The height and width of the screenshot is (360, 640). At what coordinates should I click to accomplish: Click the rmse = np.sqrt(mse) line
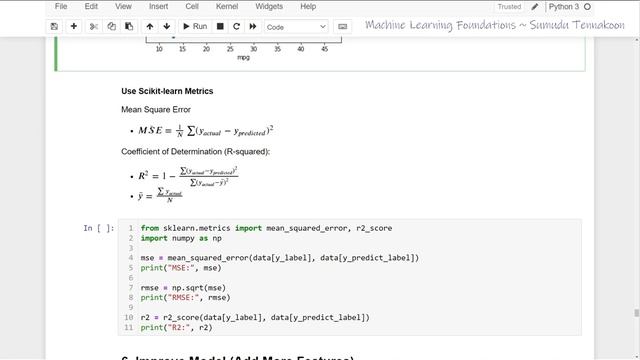coord(183,288)
